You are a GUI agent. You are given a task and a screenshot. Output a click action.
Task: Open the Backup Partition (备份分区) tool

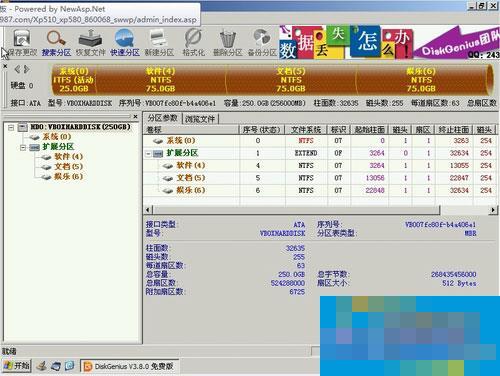coord(262,43)
